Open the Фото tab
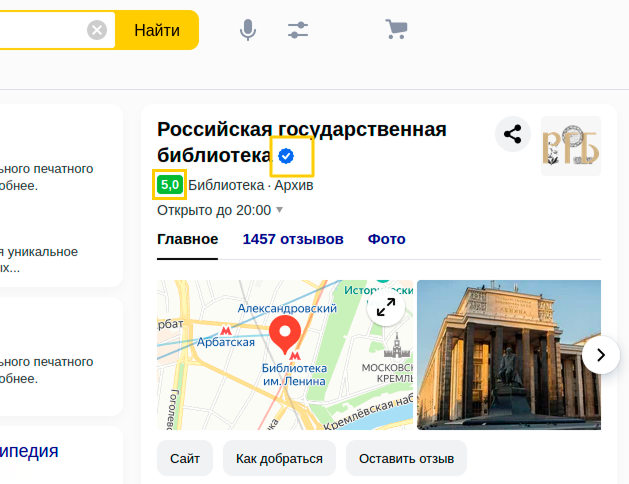The width and height of the screenshot is (629, 484). 386,239
